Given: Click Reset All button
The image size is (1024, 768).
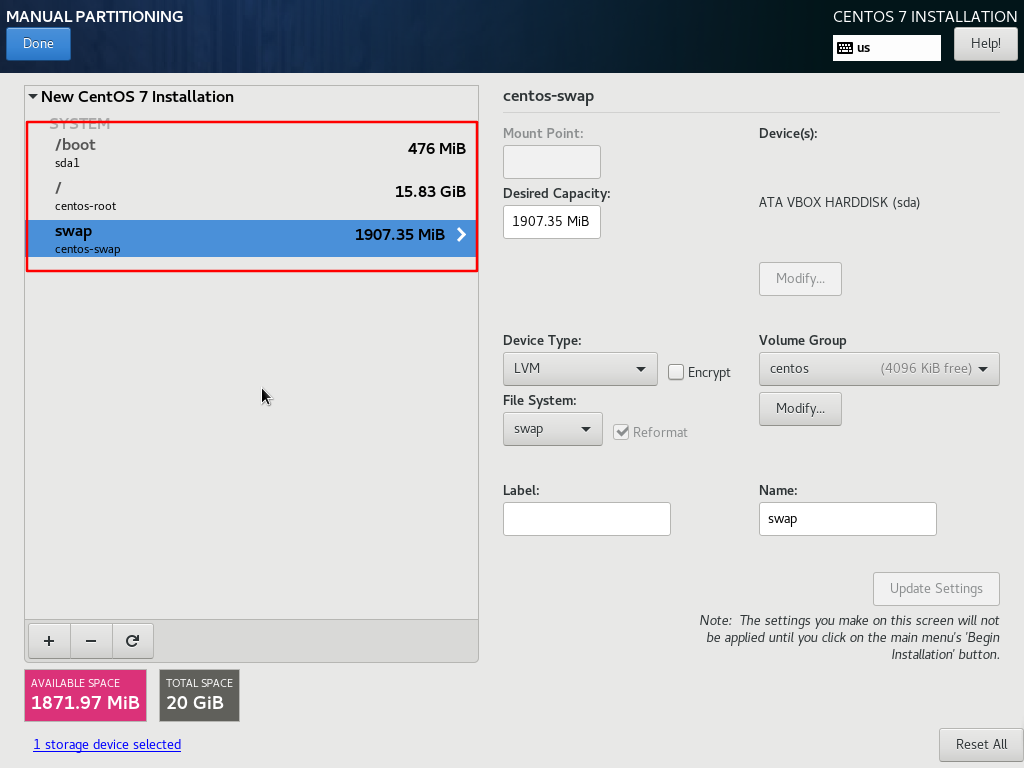Looking at the screenshot, I should pyautogui.click(x=981, y=744).
